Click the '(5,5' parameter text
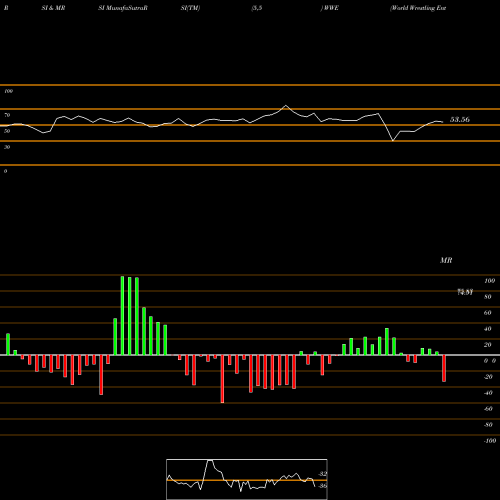Screen dimensions: 500x500 [x=257, y=8]
